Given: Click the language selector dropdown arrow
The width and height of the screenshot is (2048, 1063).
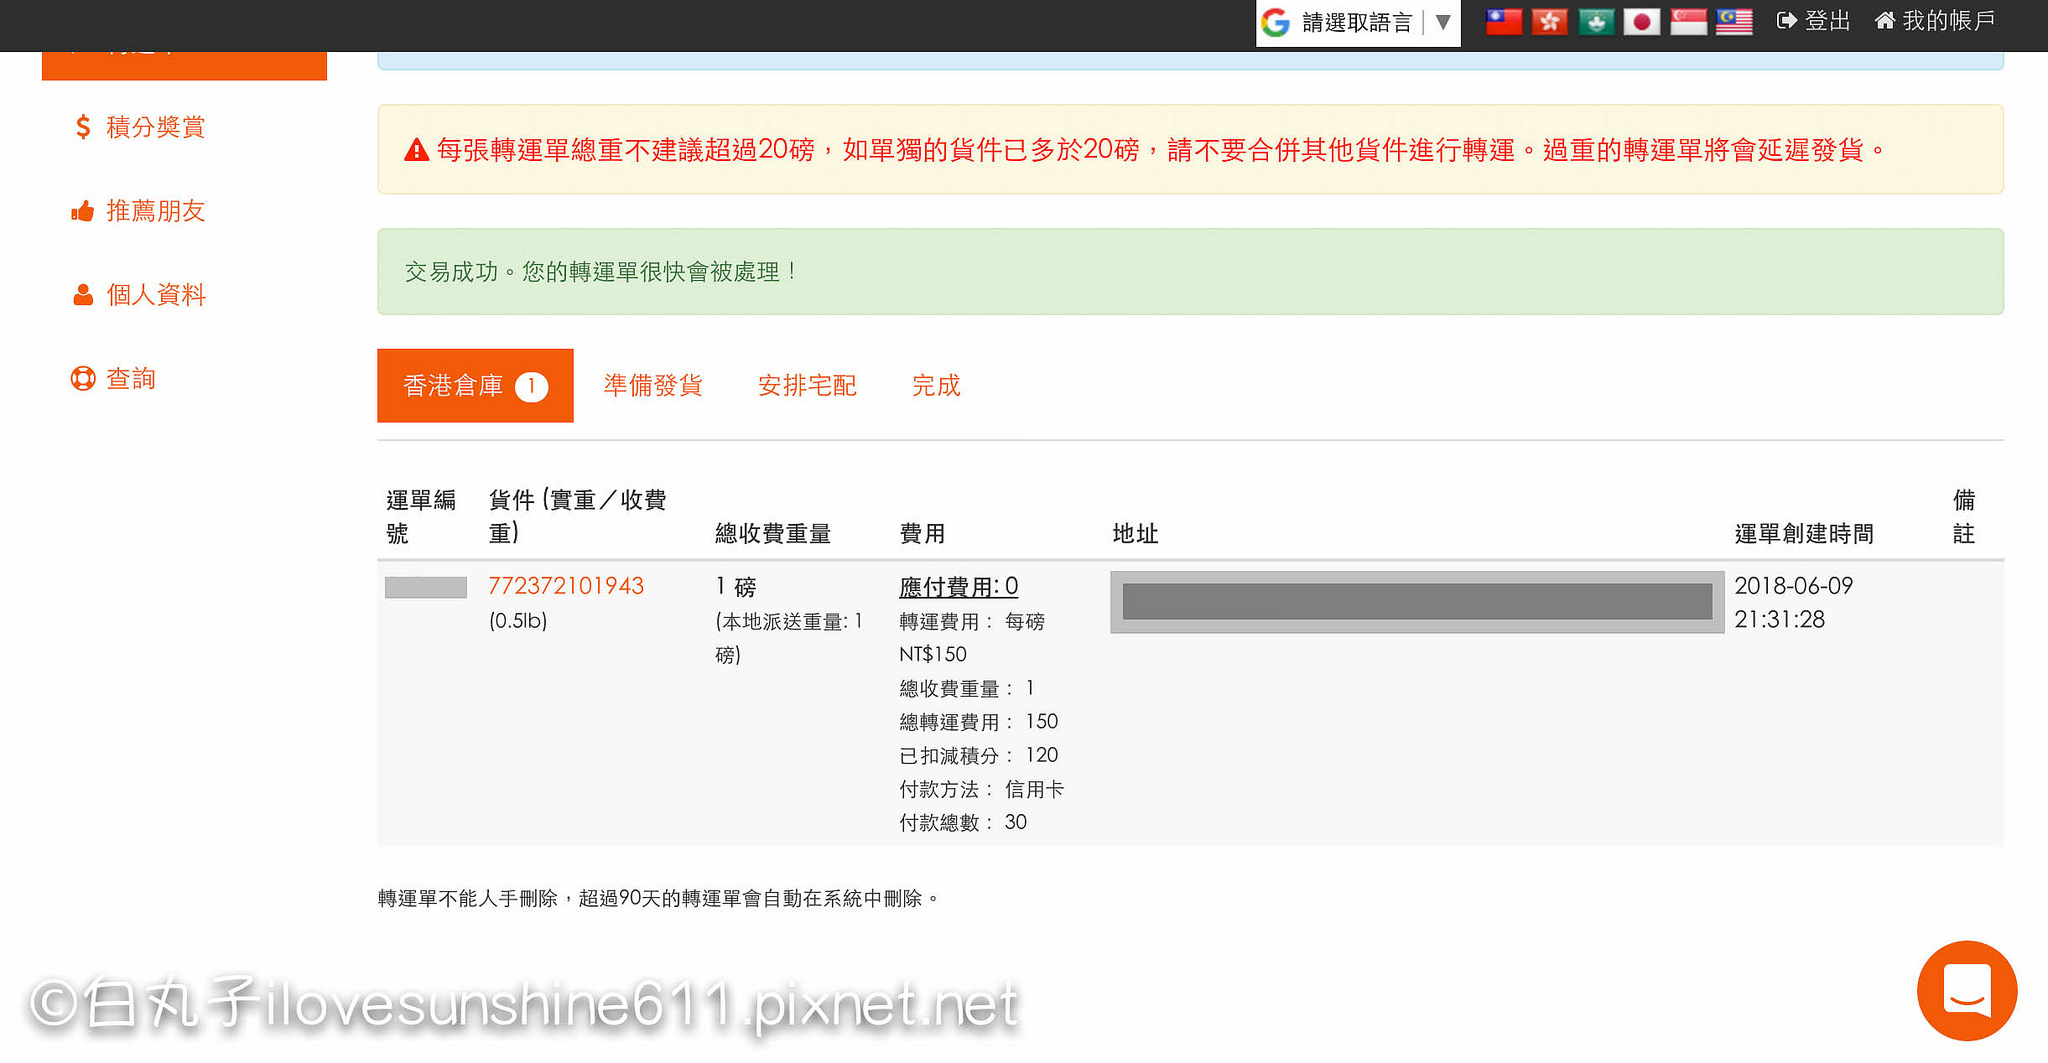Looking at the screenshot, I should (1442, 23).
